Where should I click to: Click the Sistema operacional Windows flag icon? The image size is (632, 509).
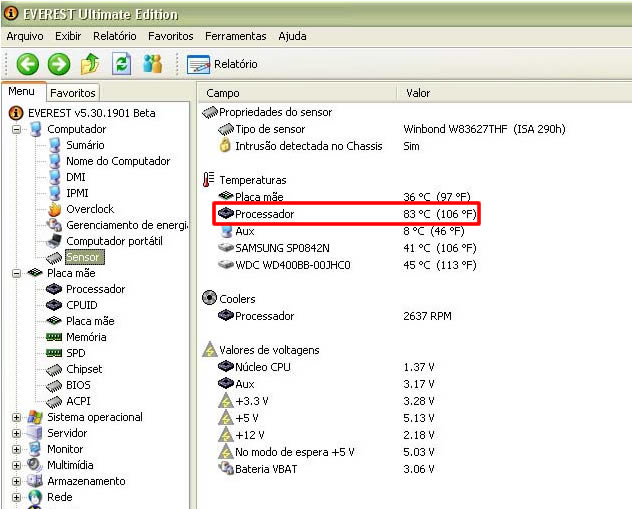[x=35, y=417]
